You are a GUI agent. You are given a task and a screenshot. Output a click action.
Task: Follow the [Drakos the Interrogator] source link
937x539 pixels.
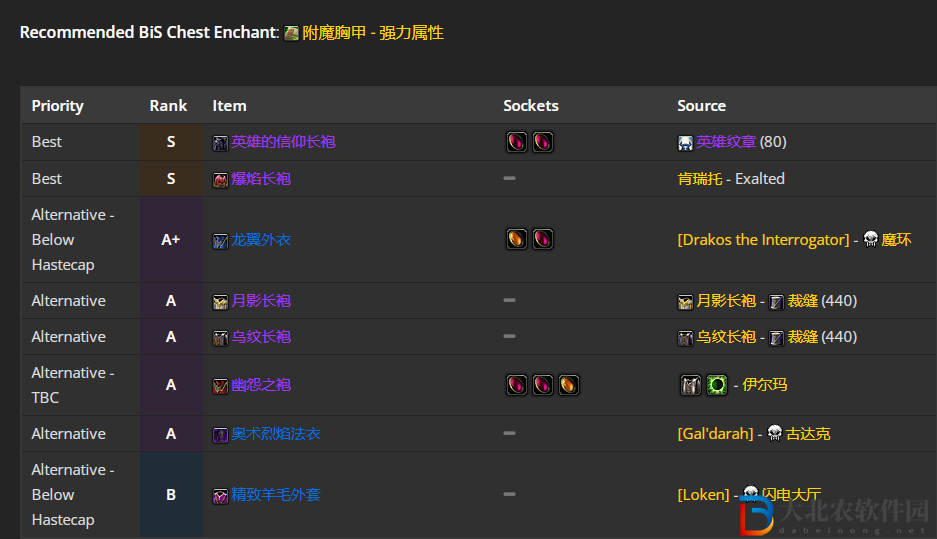pyautogui.click(x=763, y=240)
